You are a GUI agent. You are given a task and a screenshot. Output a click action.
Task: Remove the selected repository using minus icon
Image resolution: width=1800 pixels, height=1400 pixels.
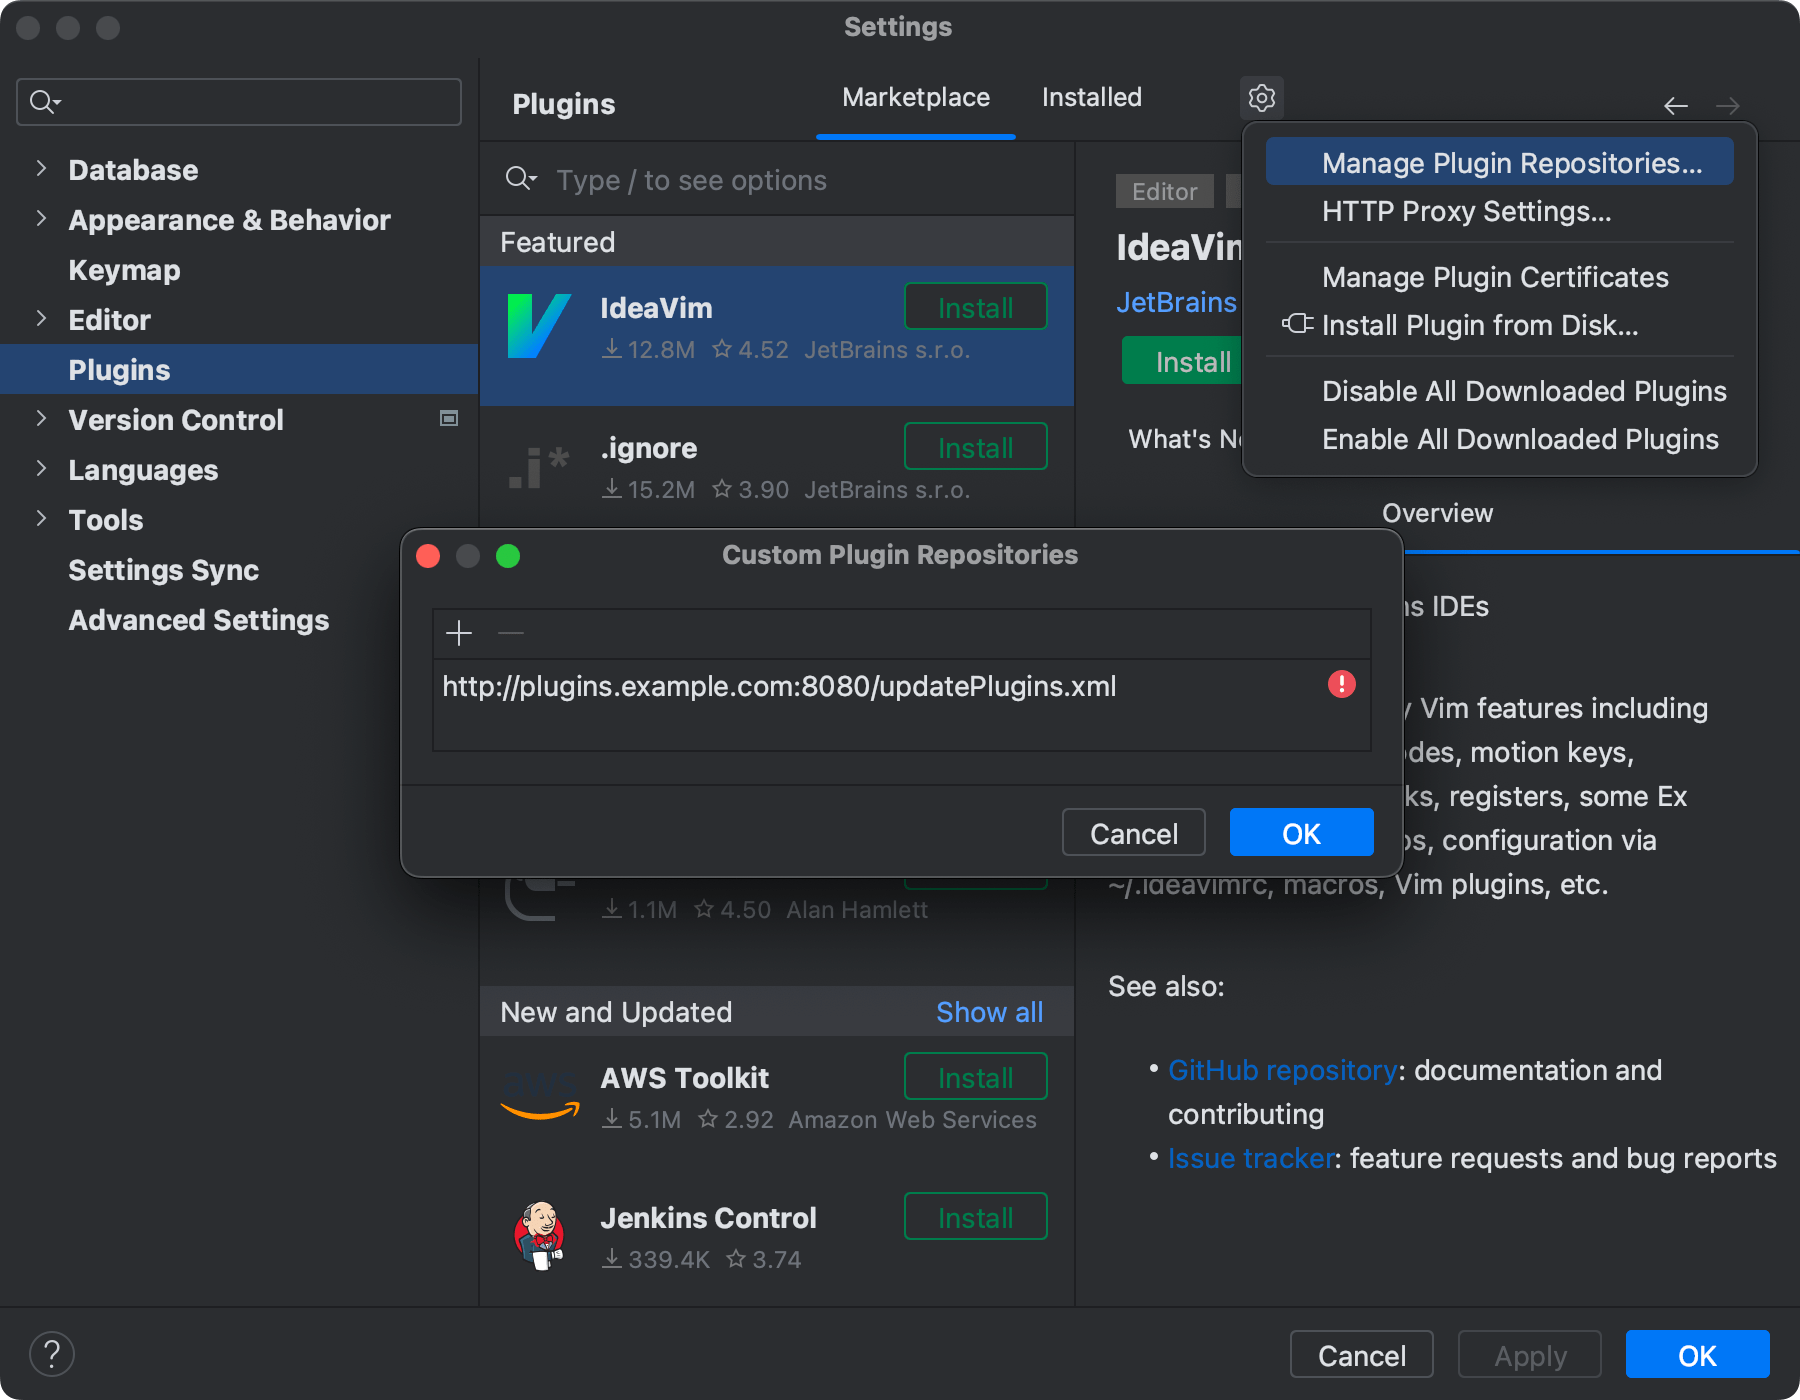511,633
